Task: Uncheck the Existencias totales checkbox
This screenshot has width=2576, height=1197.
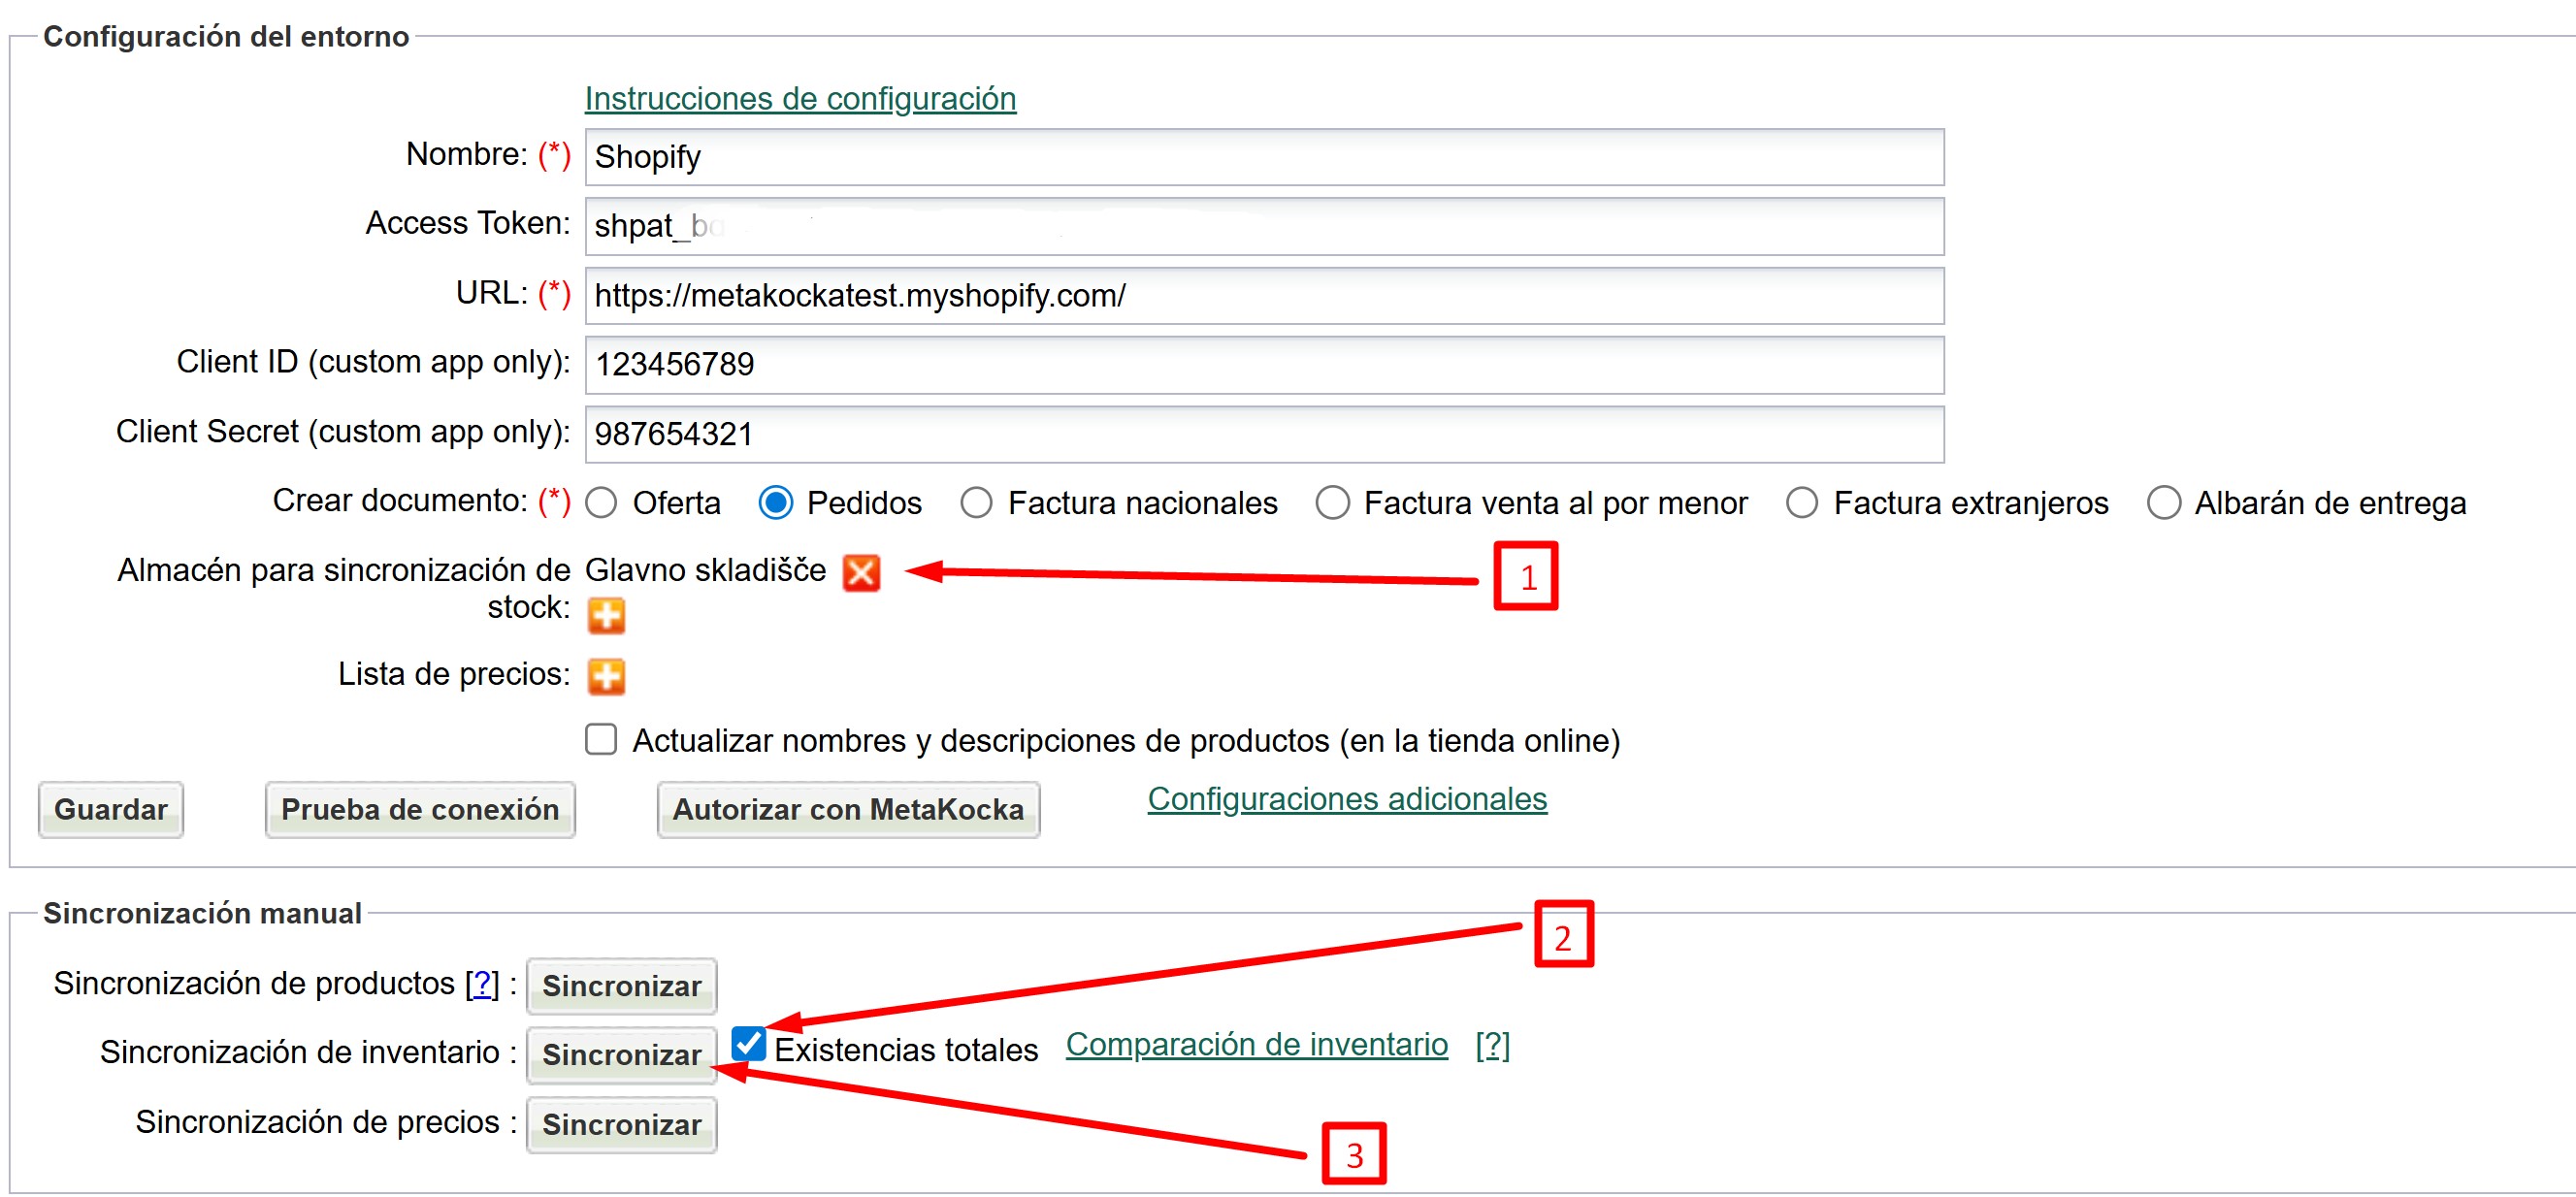Action: click(x=748, y=1045)
